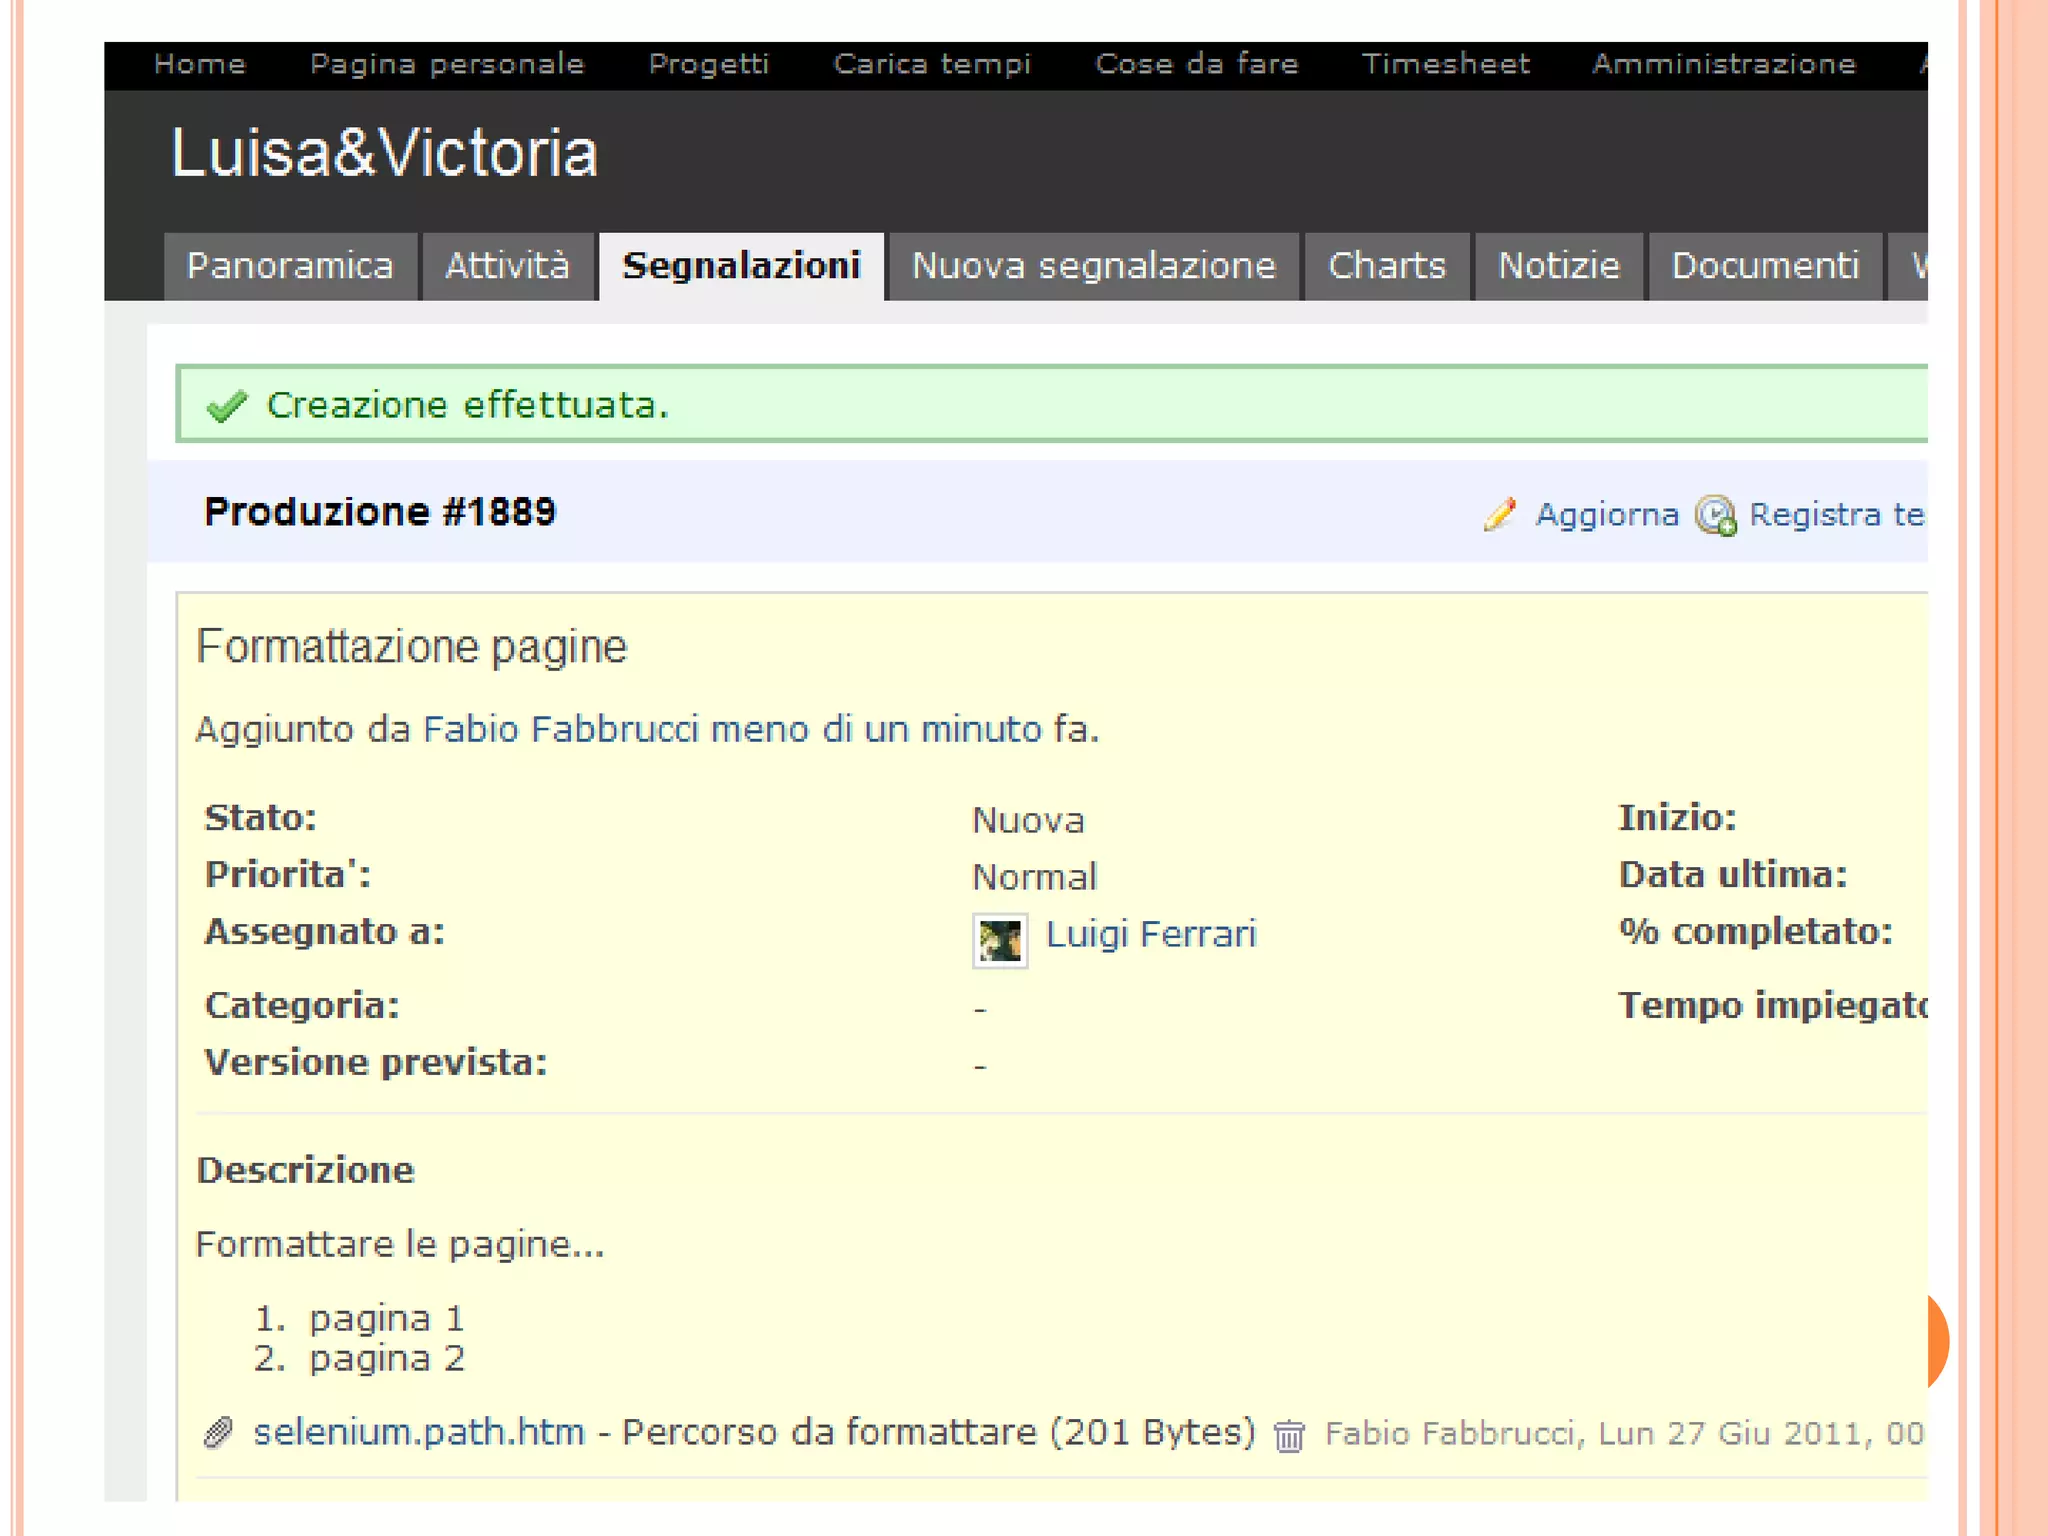Open the Panoramica tab
The image size is (2048, 1536).
coord(290,266)
